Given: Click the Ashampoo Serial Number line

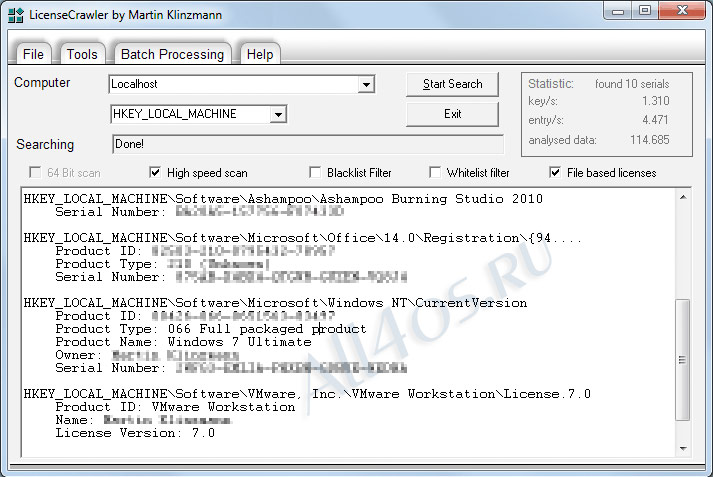Looking at the screenshot, I should (199, 212).
